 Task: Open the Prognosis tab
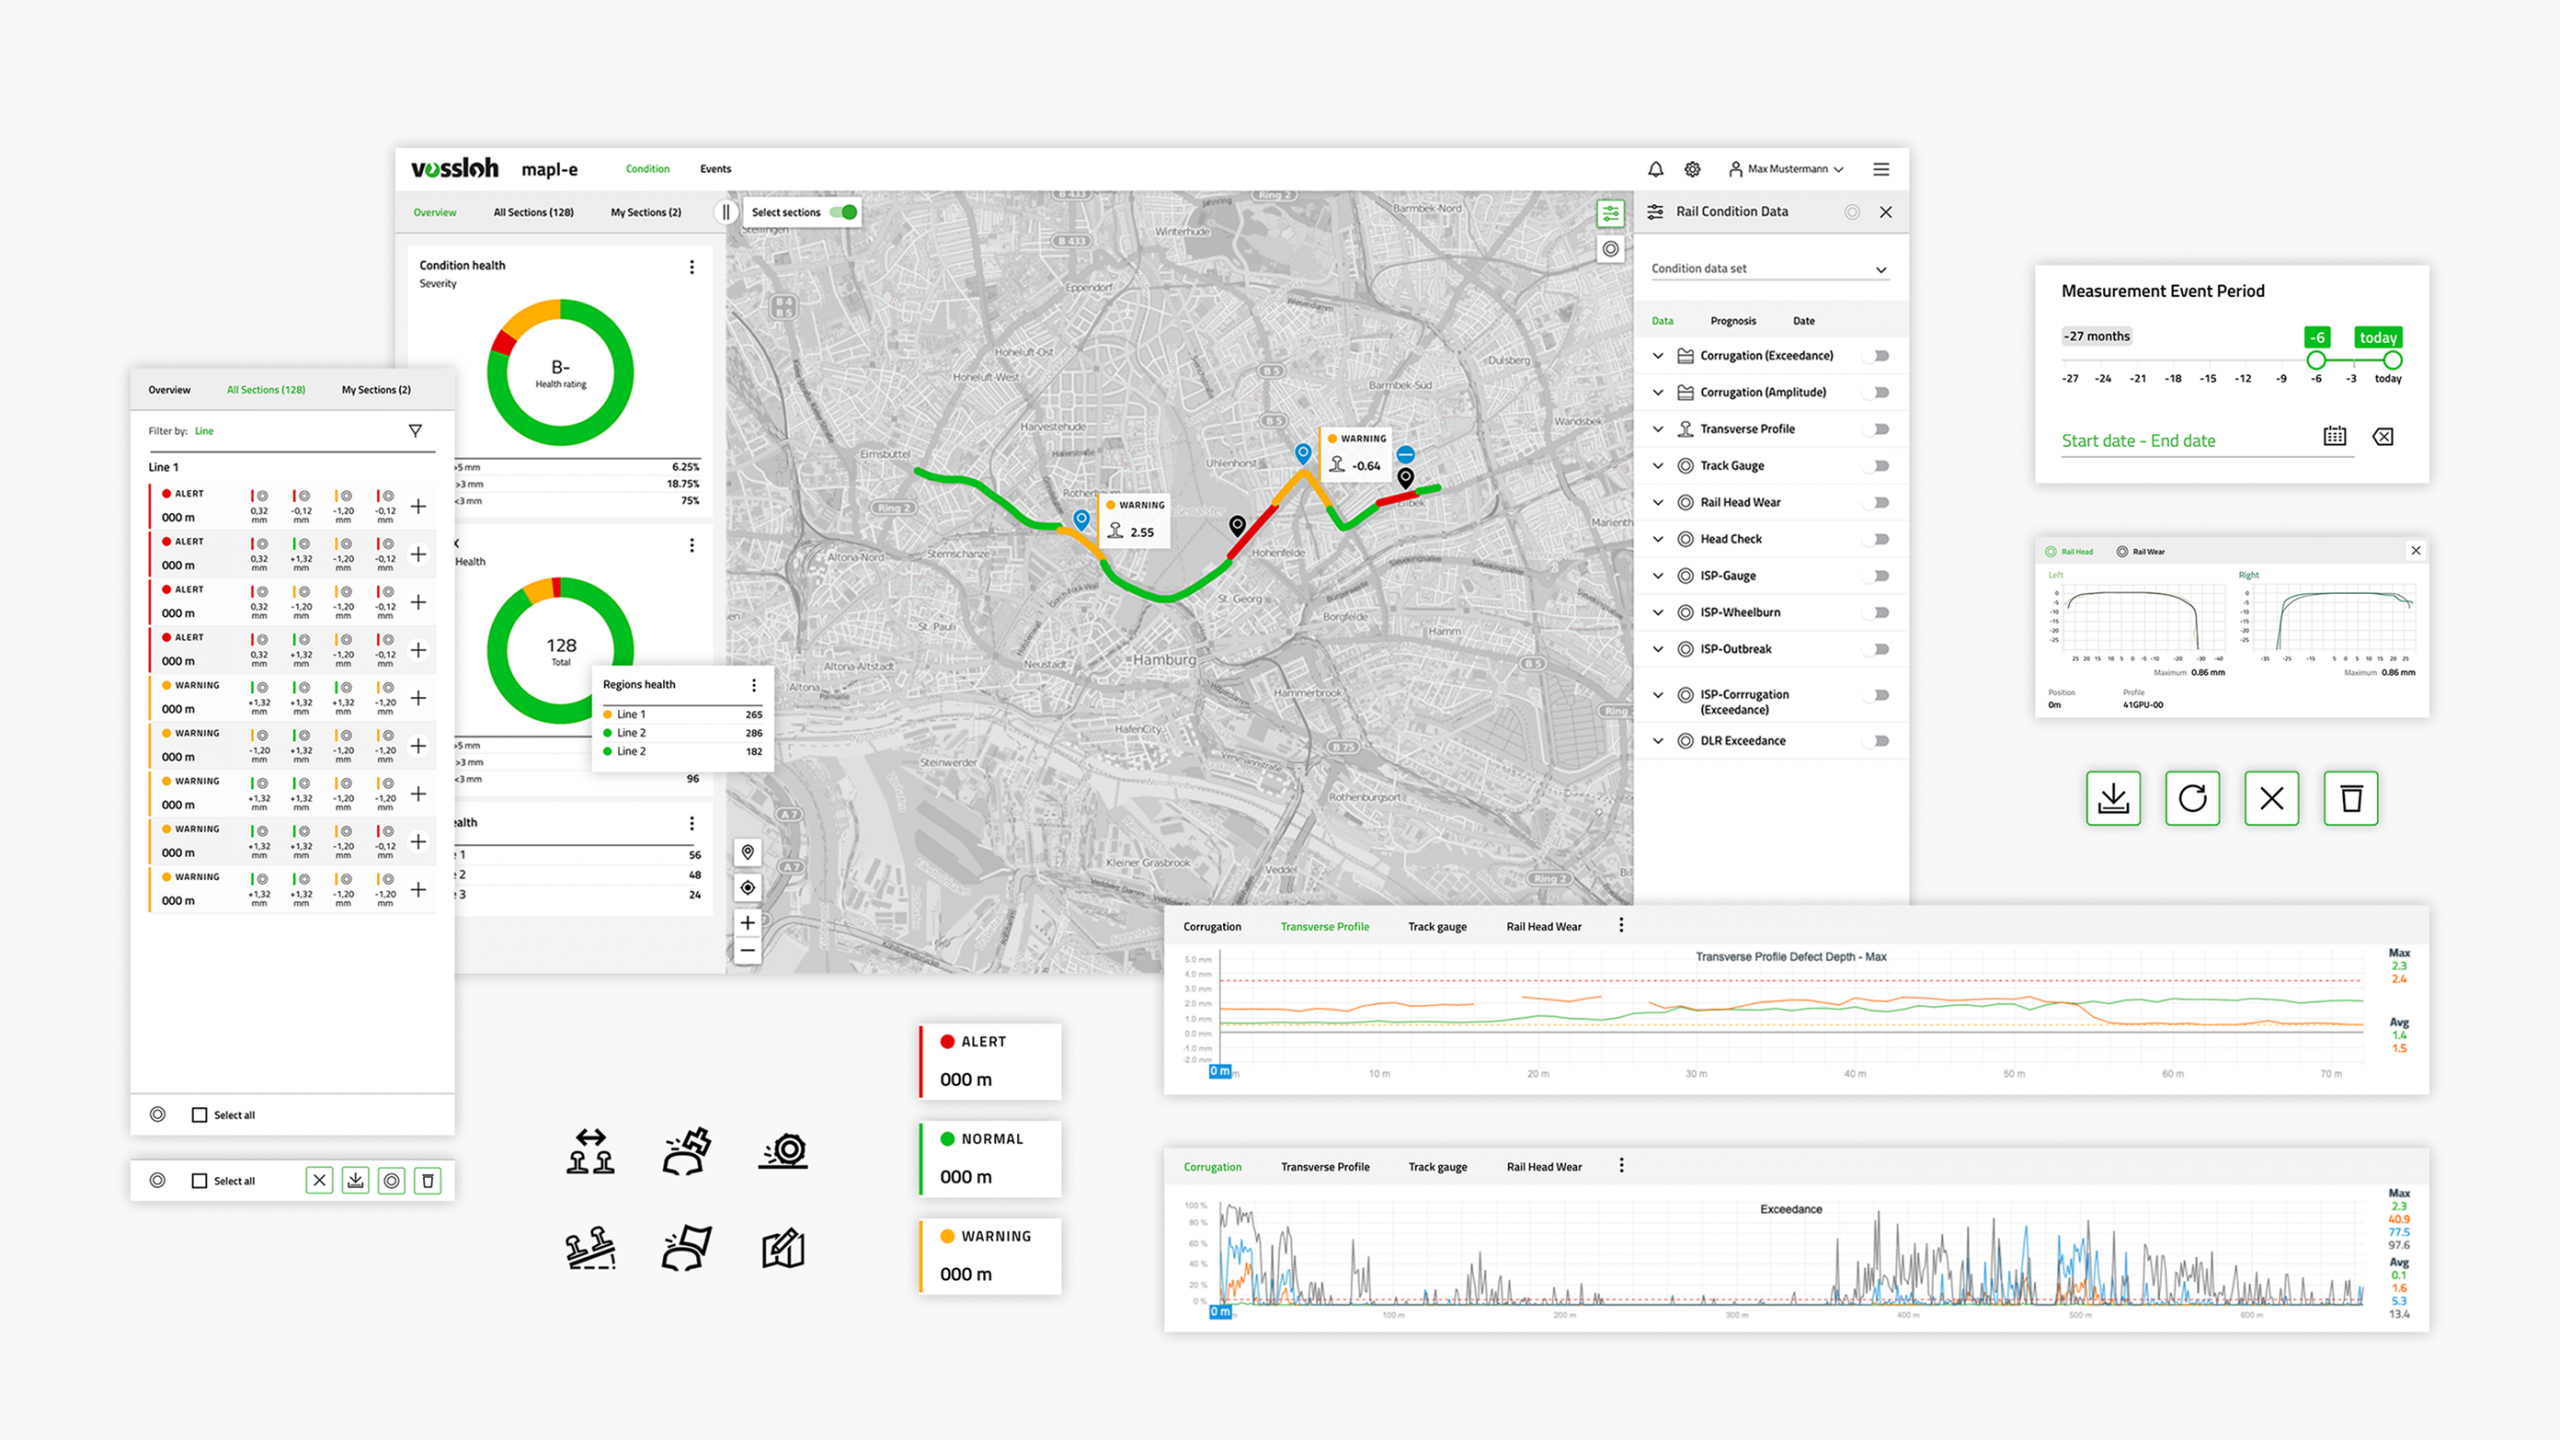(1732, 321)
